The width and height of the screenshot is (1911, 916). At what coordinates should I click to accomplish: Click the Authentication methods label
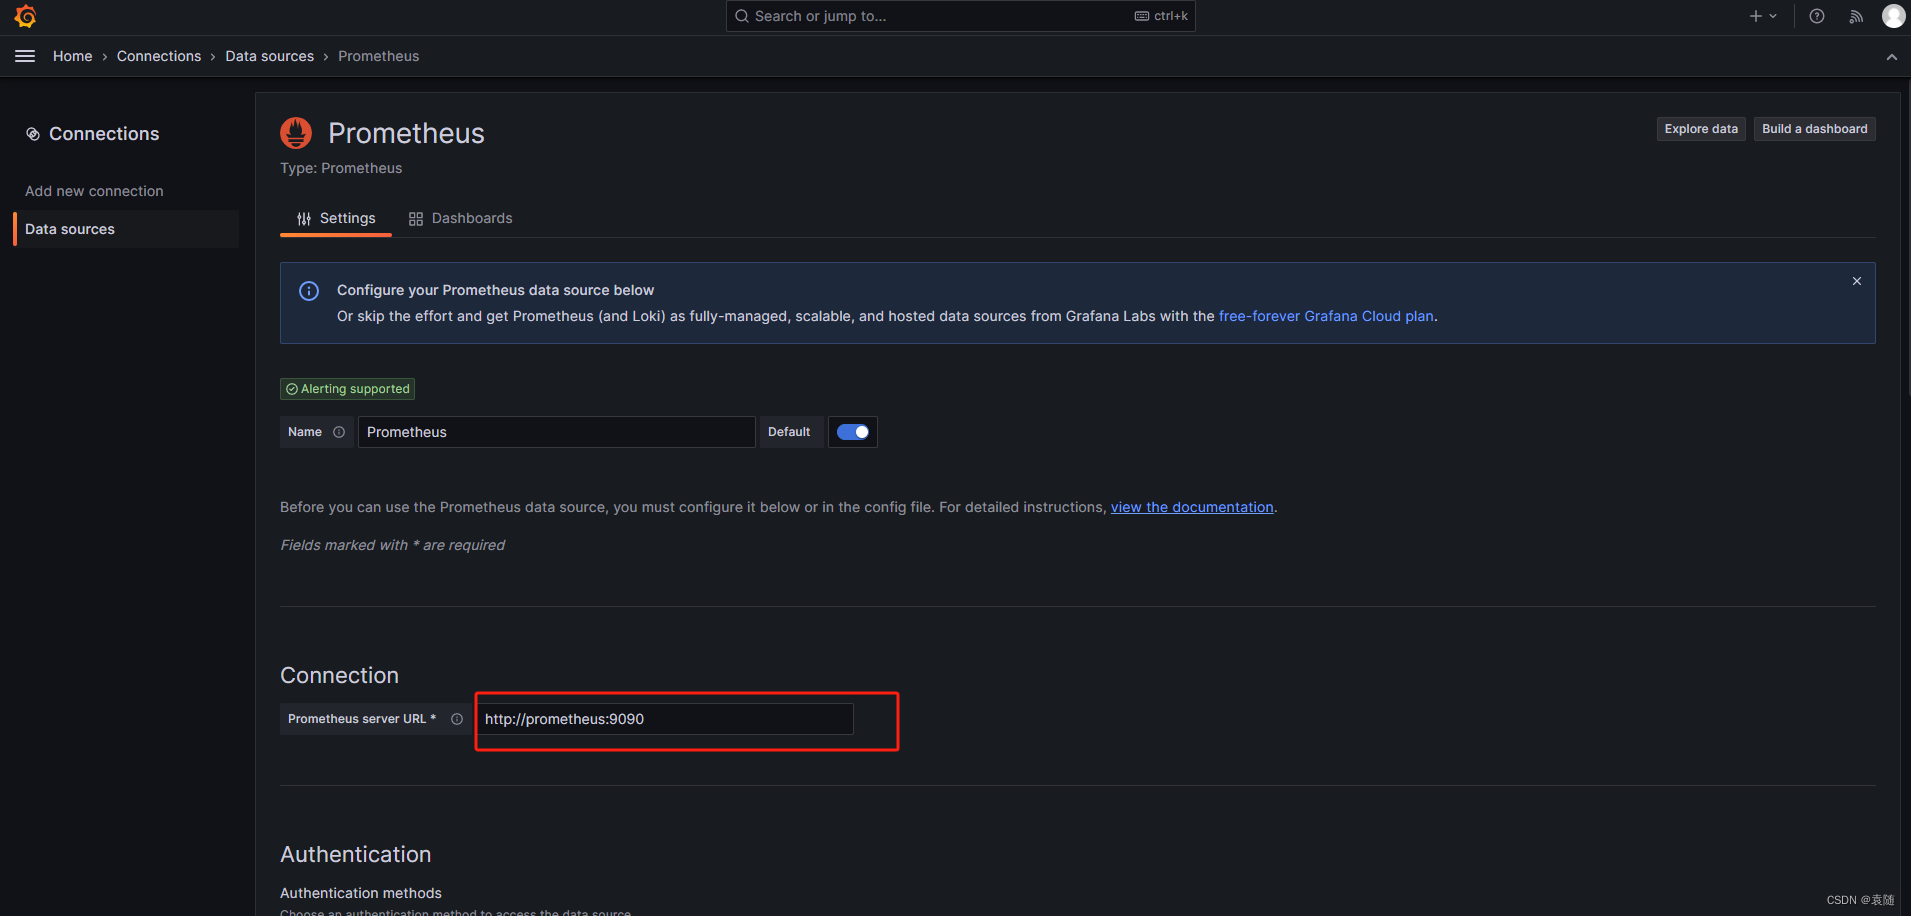[x=361, y=893]
